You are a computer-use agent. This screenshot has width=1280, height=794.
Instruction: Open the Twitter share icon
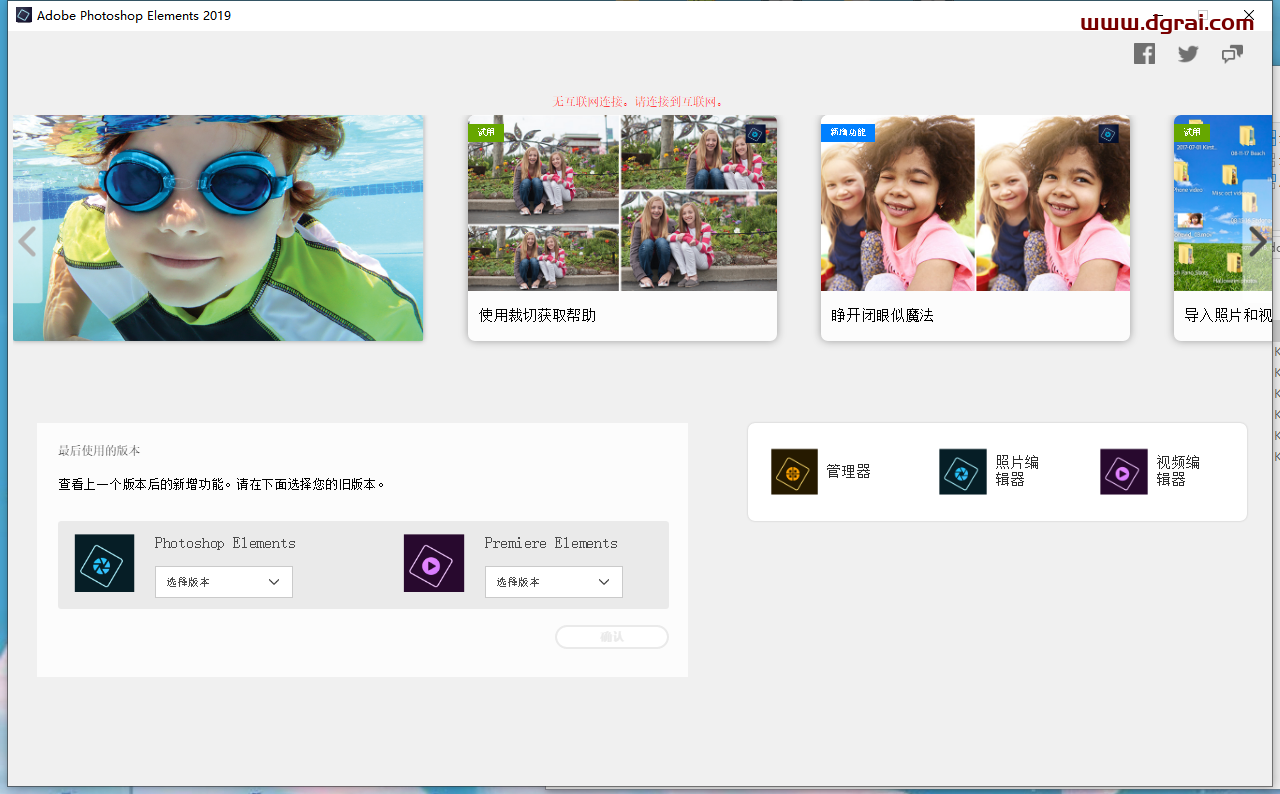pos(1188,54)
